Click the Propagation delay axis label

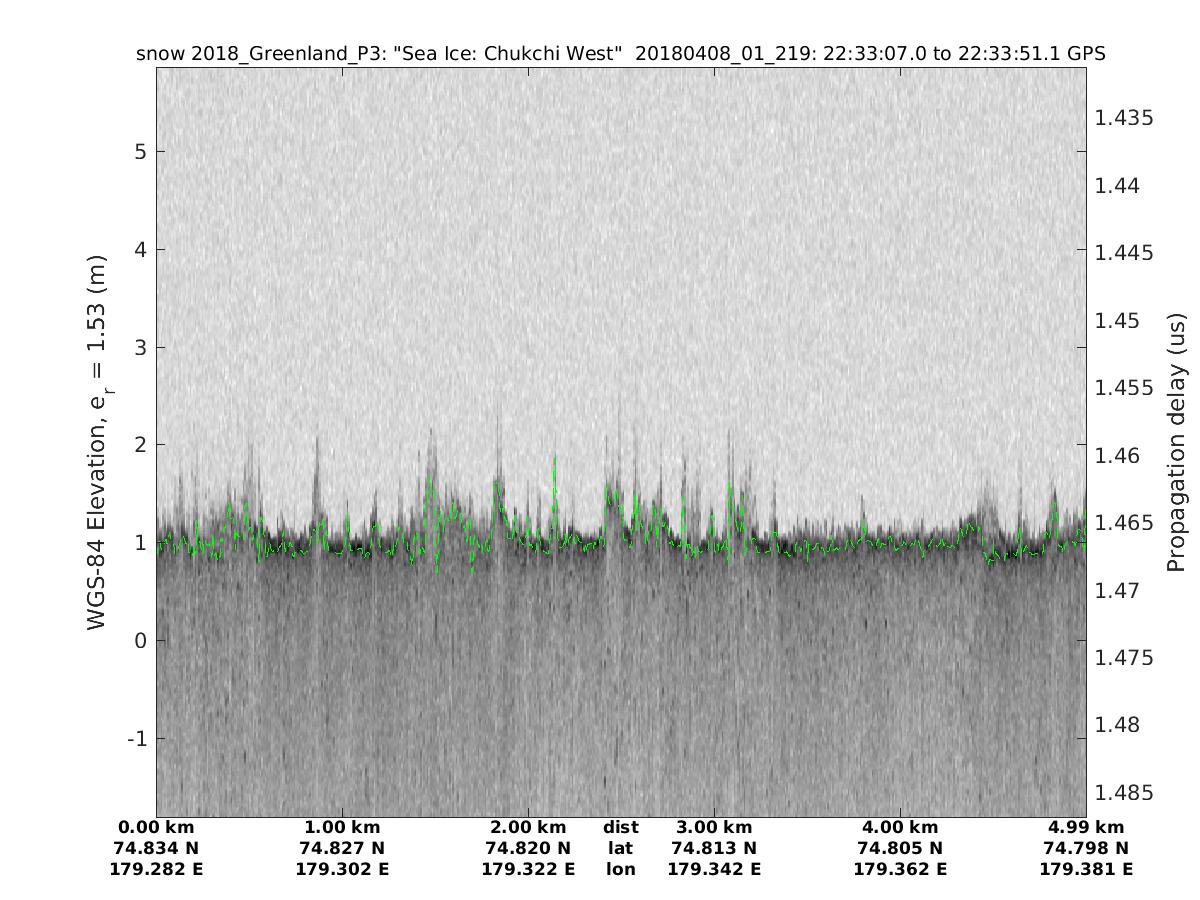point(1175,441)
